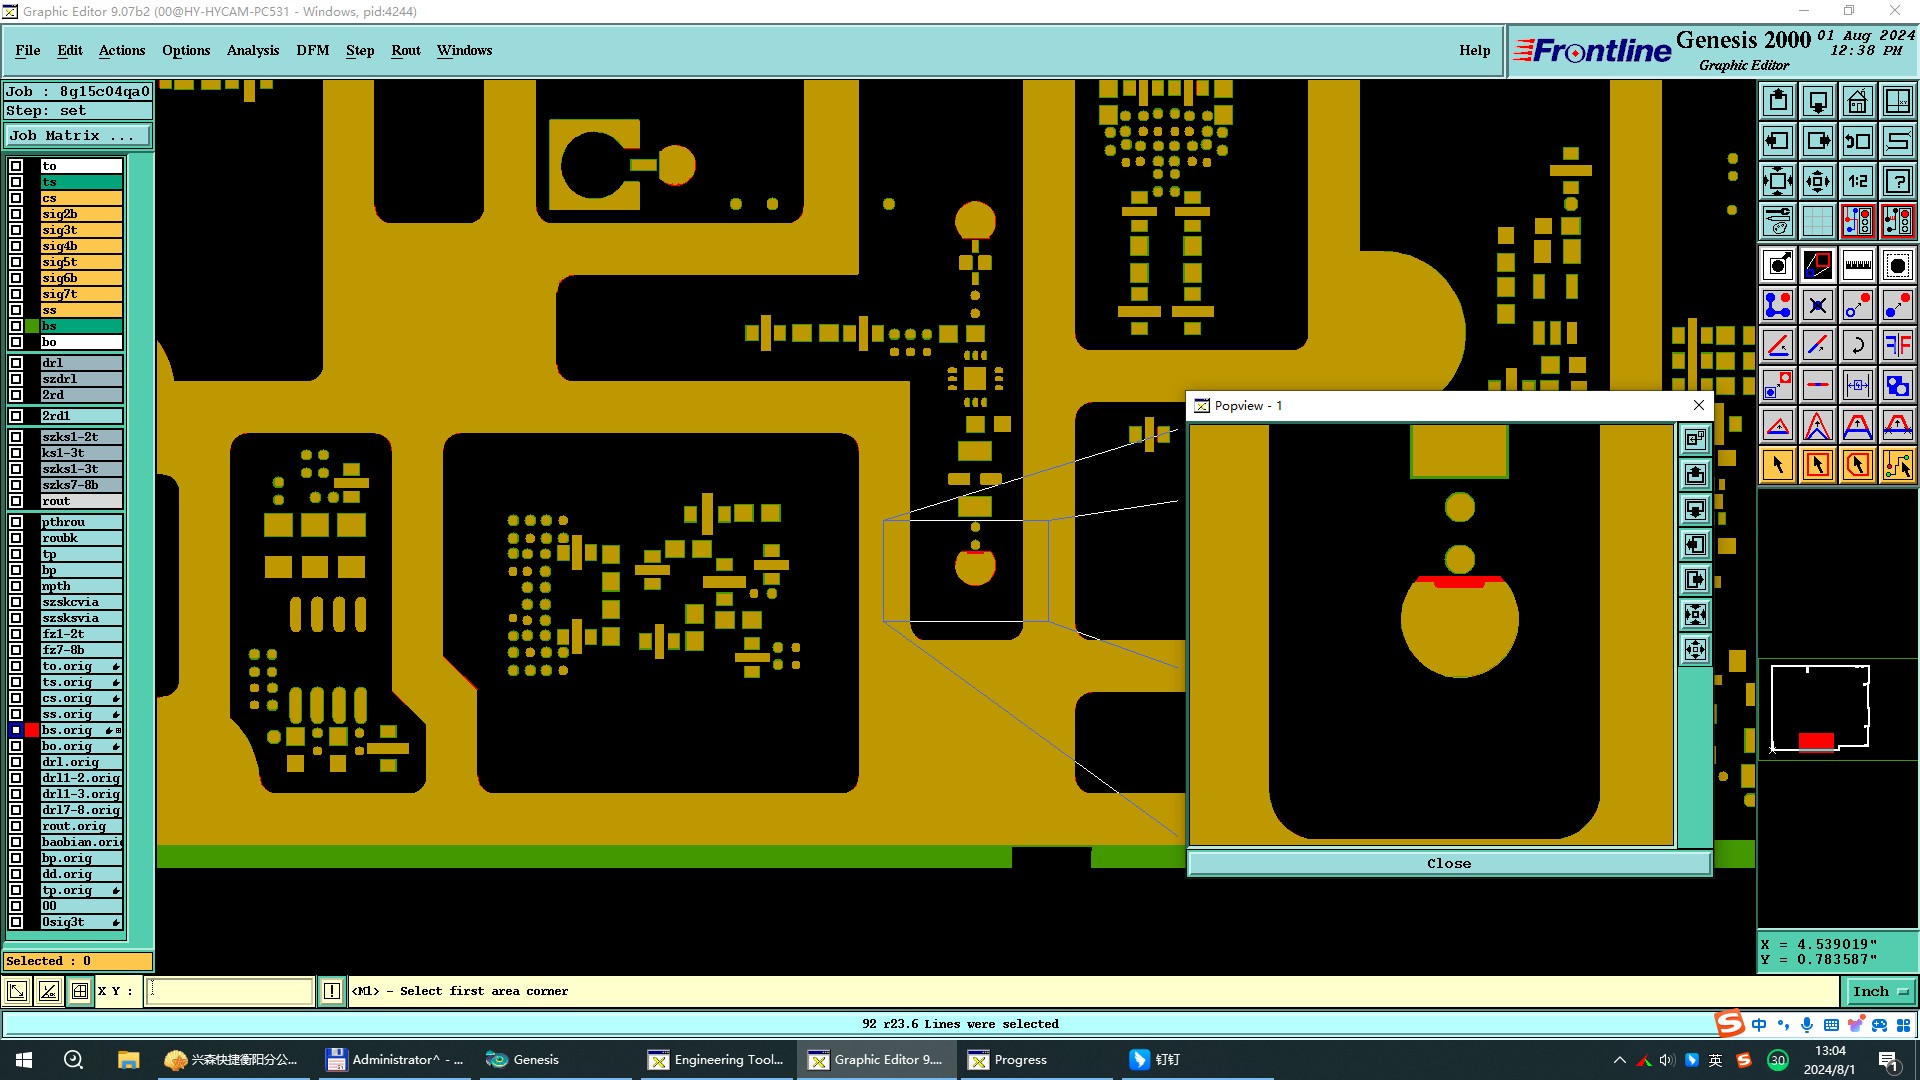Select the 'ts' layer row
Screen dimensions: 1920x1080
(81, 182)
